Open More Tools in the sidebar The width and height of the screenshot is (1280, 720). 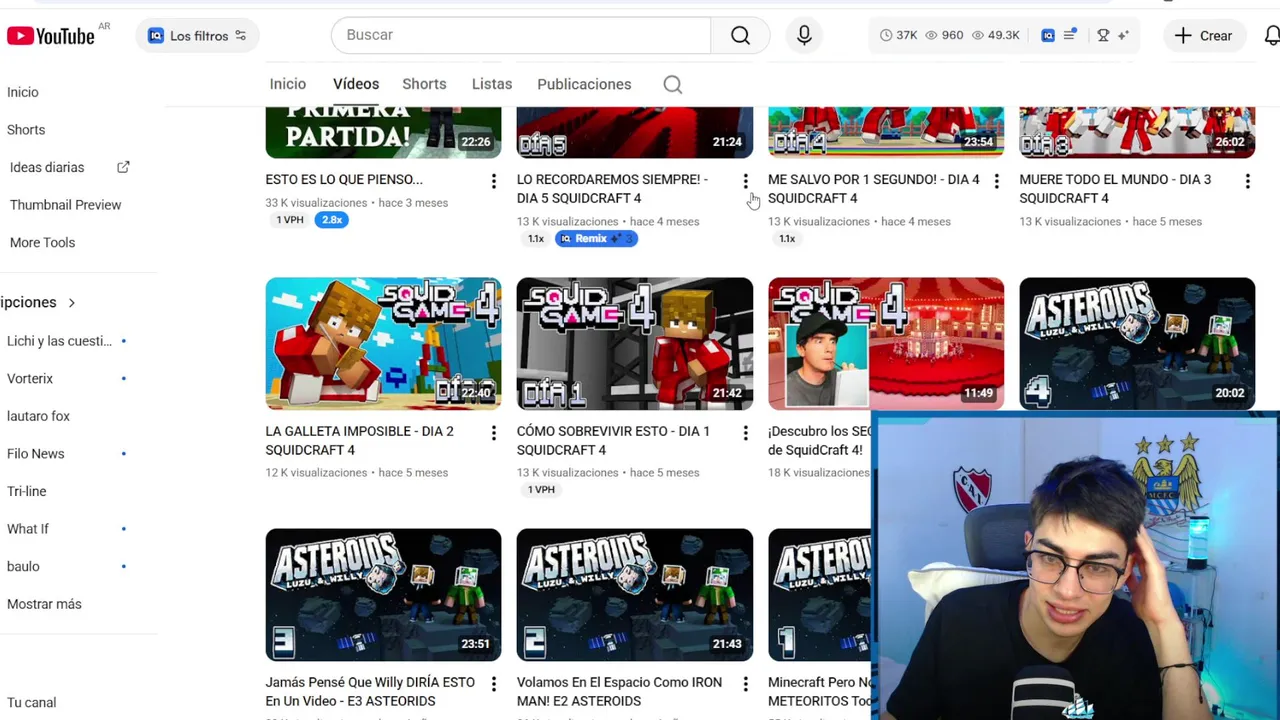point(42,242)
